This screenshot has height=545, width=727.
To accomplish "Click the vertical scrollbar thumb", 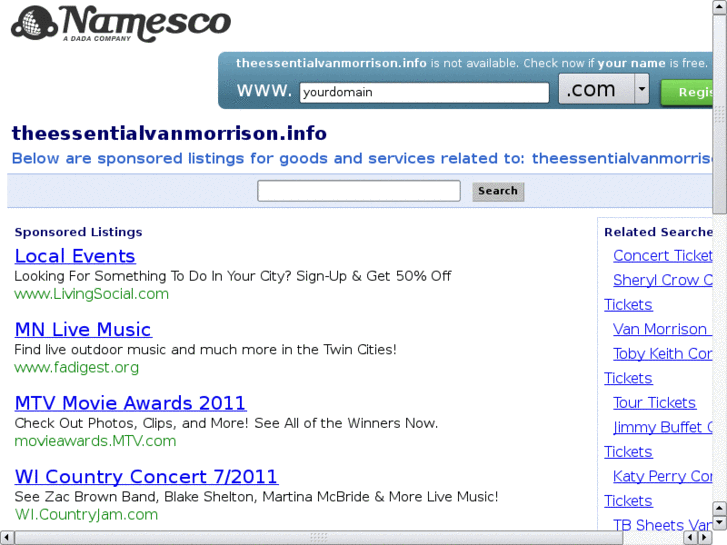I will [x=720, y=113].
